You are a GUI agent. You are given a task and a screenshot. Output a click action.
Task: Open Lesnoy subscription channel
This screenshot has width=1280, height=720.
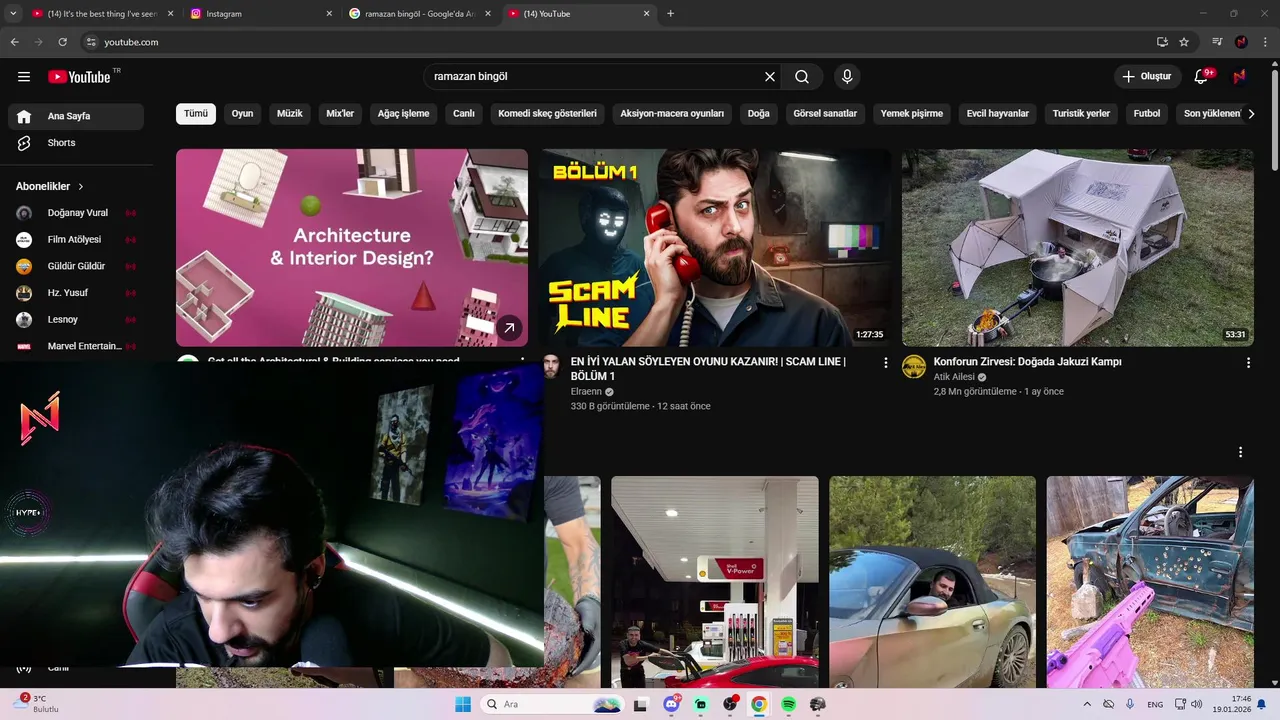(x=76, y=320)
